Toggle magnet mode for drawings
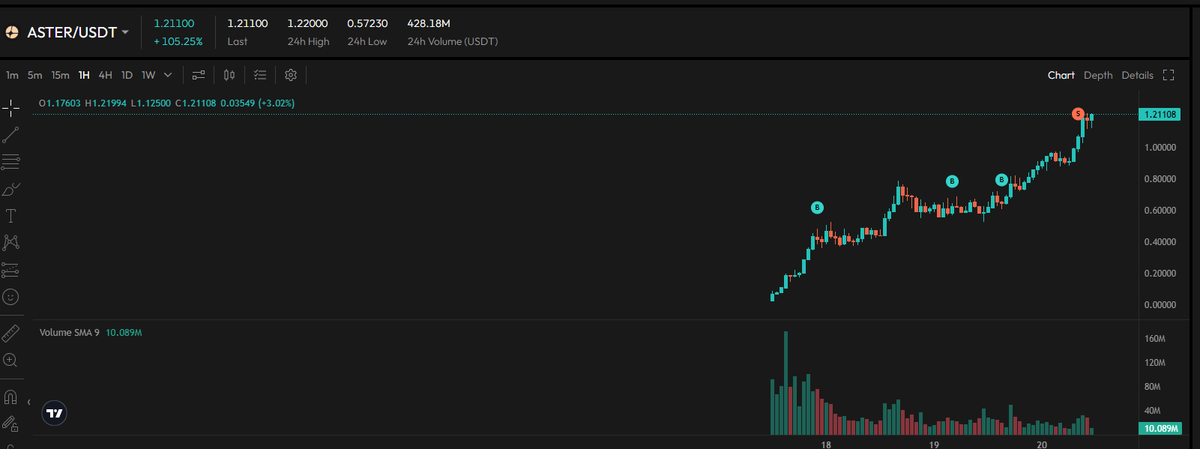The height and width of the screenshot is (449, 1200). (x=11, y=397)
